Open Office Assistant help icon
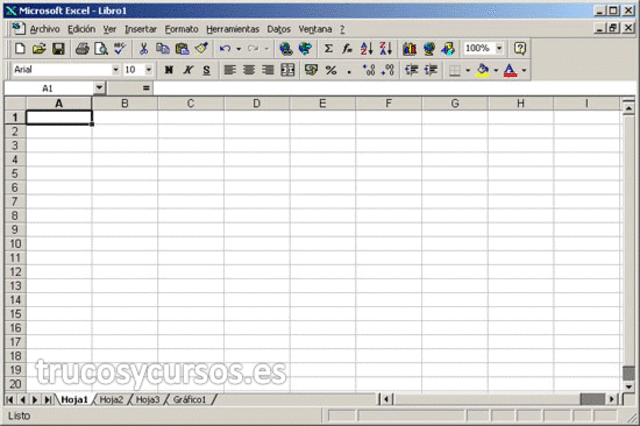 click(x=520, y=49)
